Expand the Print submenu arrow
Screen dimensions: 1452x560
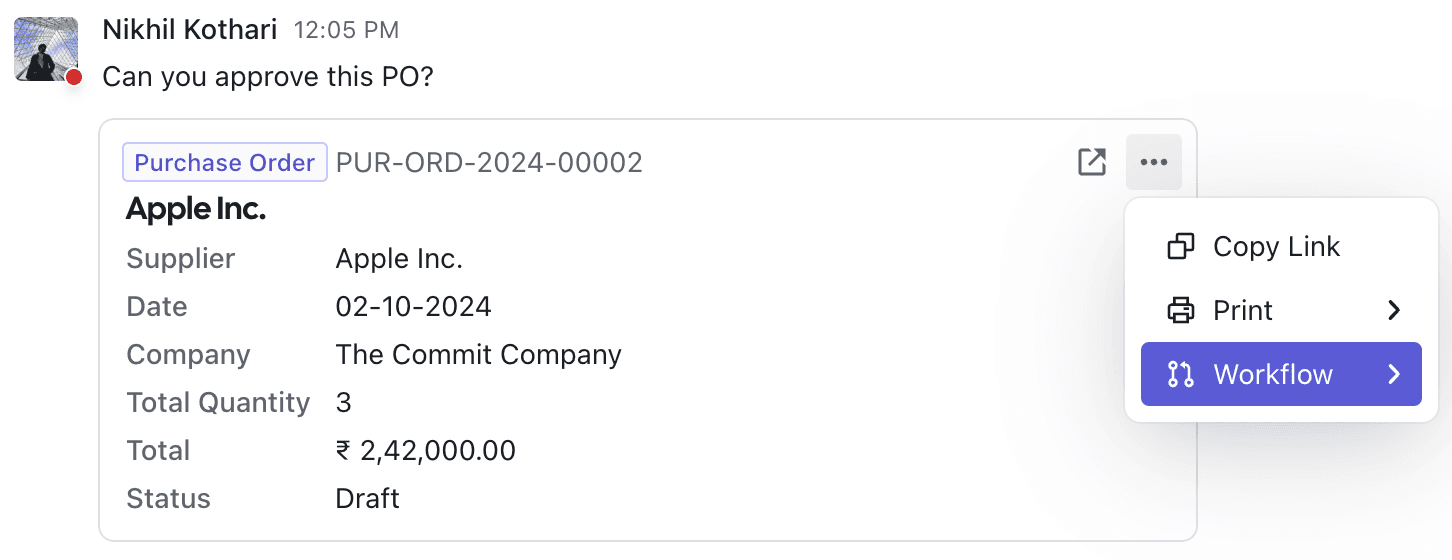[1394, 311]
